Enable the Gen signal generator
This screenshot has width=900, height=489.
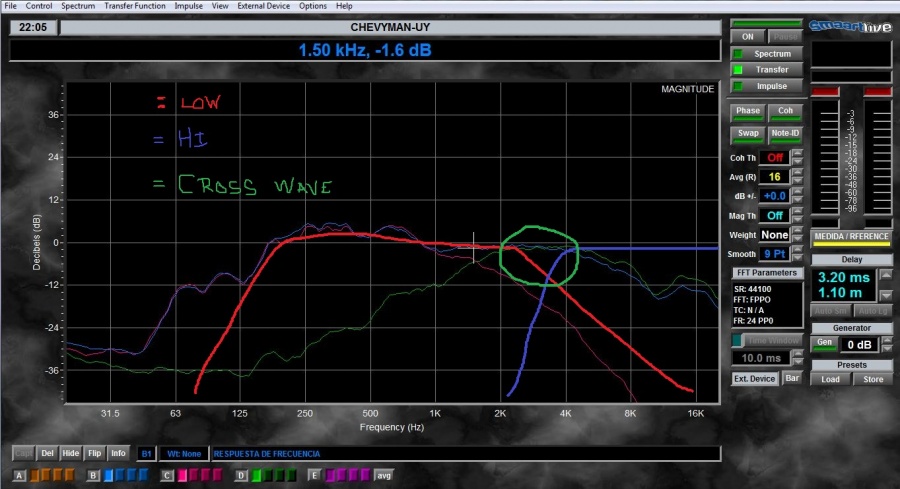pos(824,342)
